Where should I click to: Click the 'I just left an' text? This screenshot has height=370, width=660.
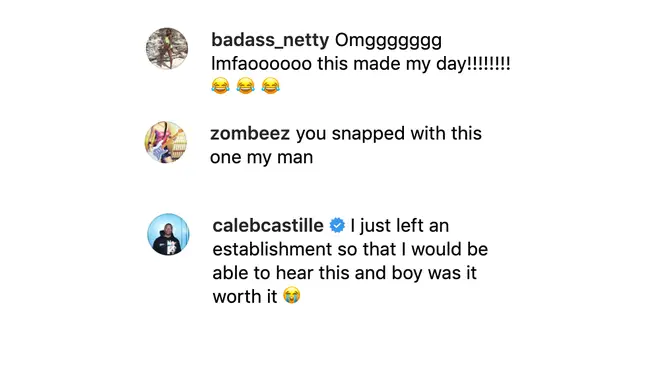[x=399, y=226]
